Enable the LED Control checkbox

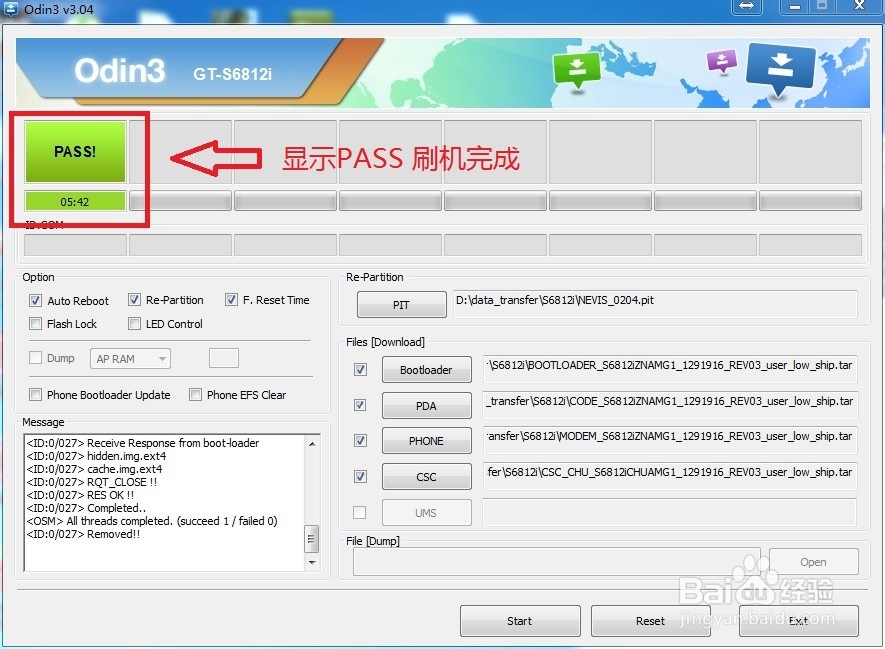pyautogui.click(x=134, y=324)
